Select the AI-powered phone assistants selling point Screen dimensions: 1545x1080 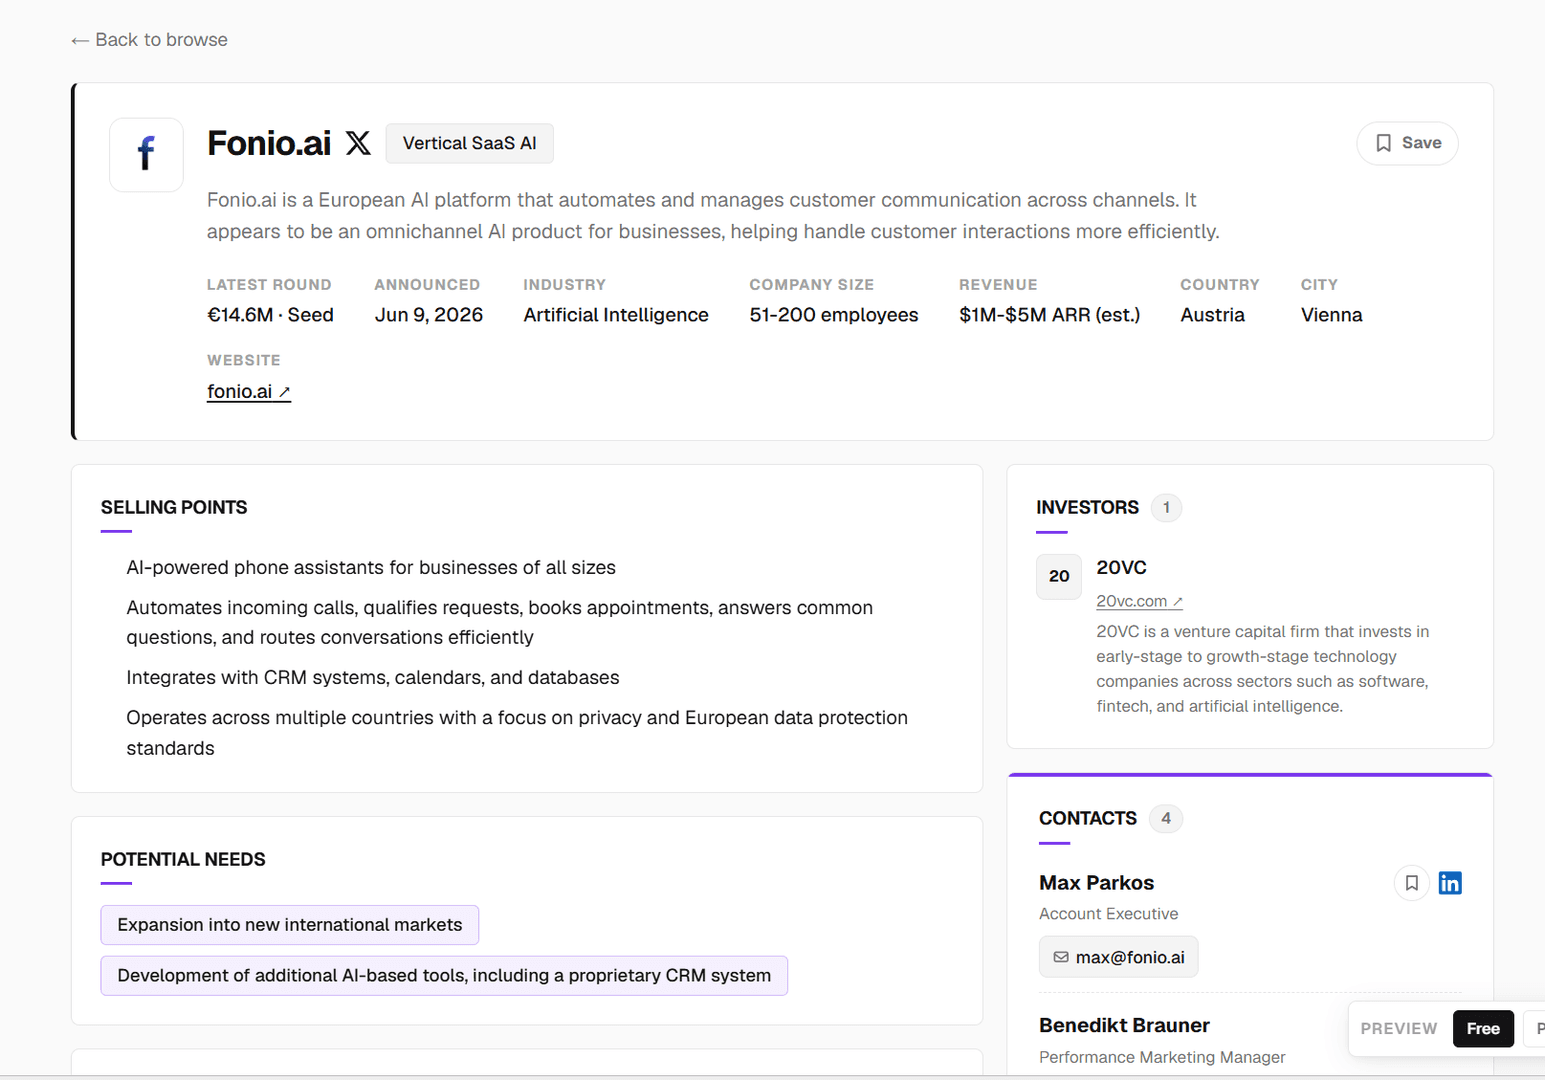pyautogui.click(x=371, y=568)
